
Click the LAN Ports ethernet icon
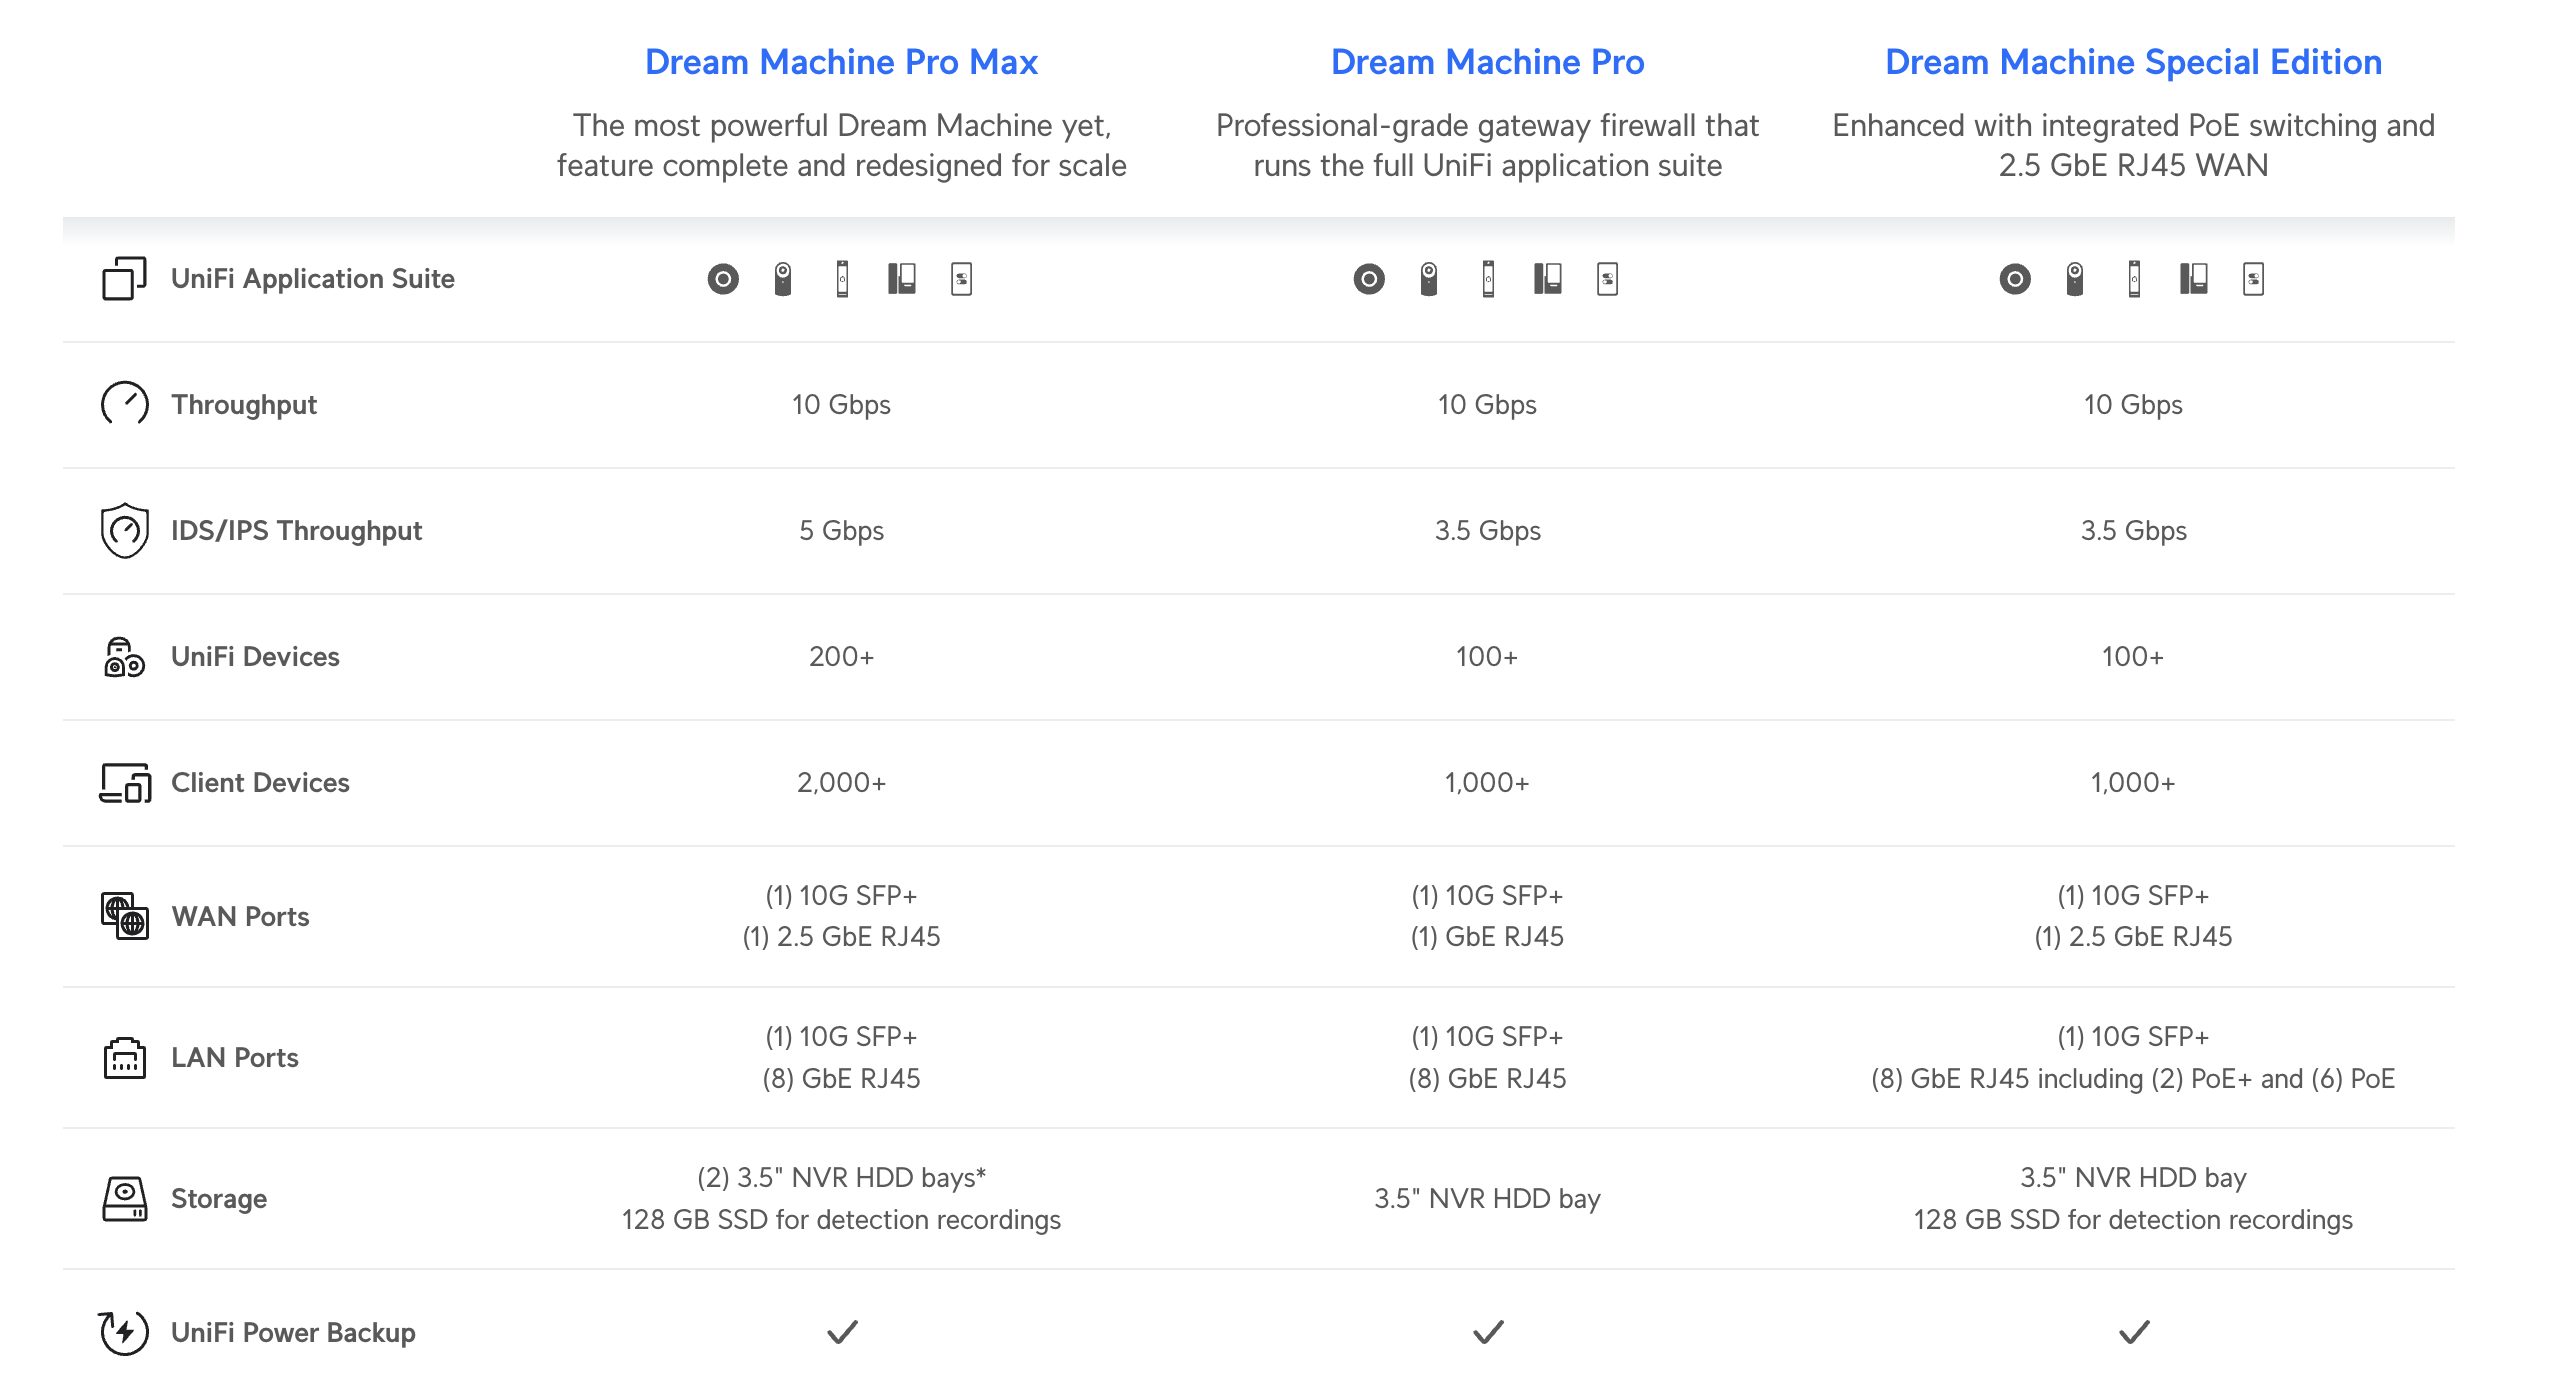click(124, 1058)
